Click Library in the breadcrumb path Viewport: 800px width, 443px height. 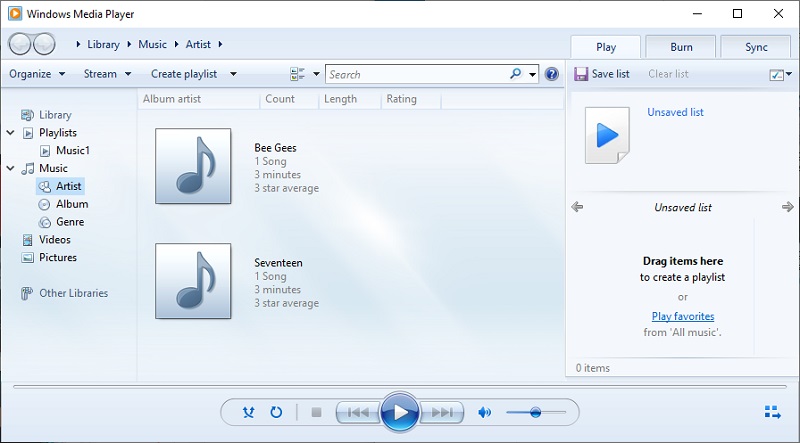(103, 44)
